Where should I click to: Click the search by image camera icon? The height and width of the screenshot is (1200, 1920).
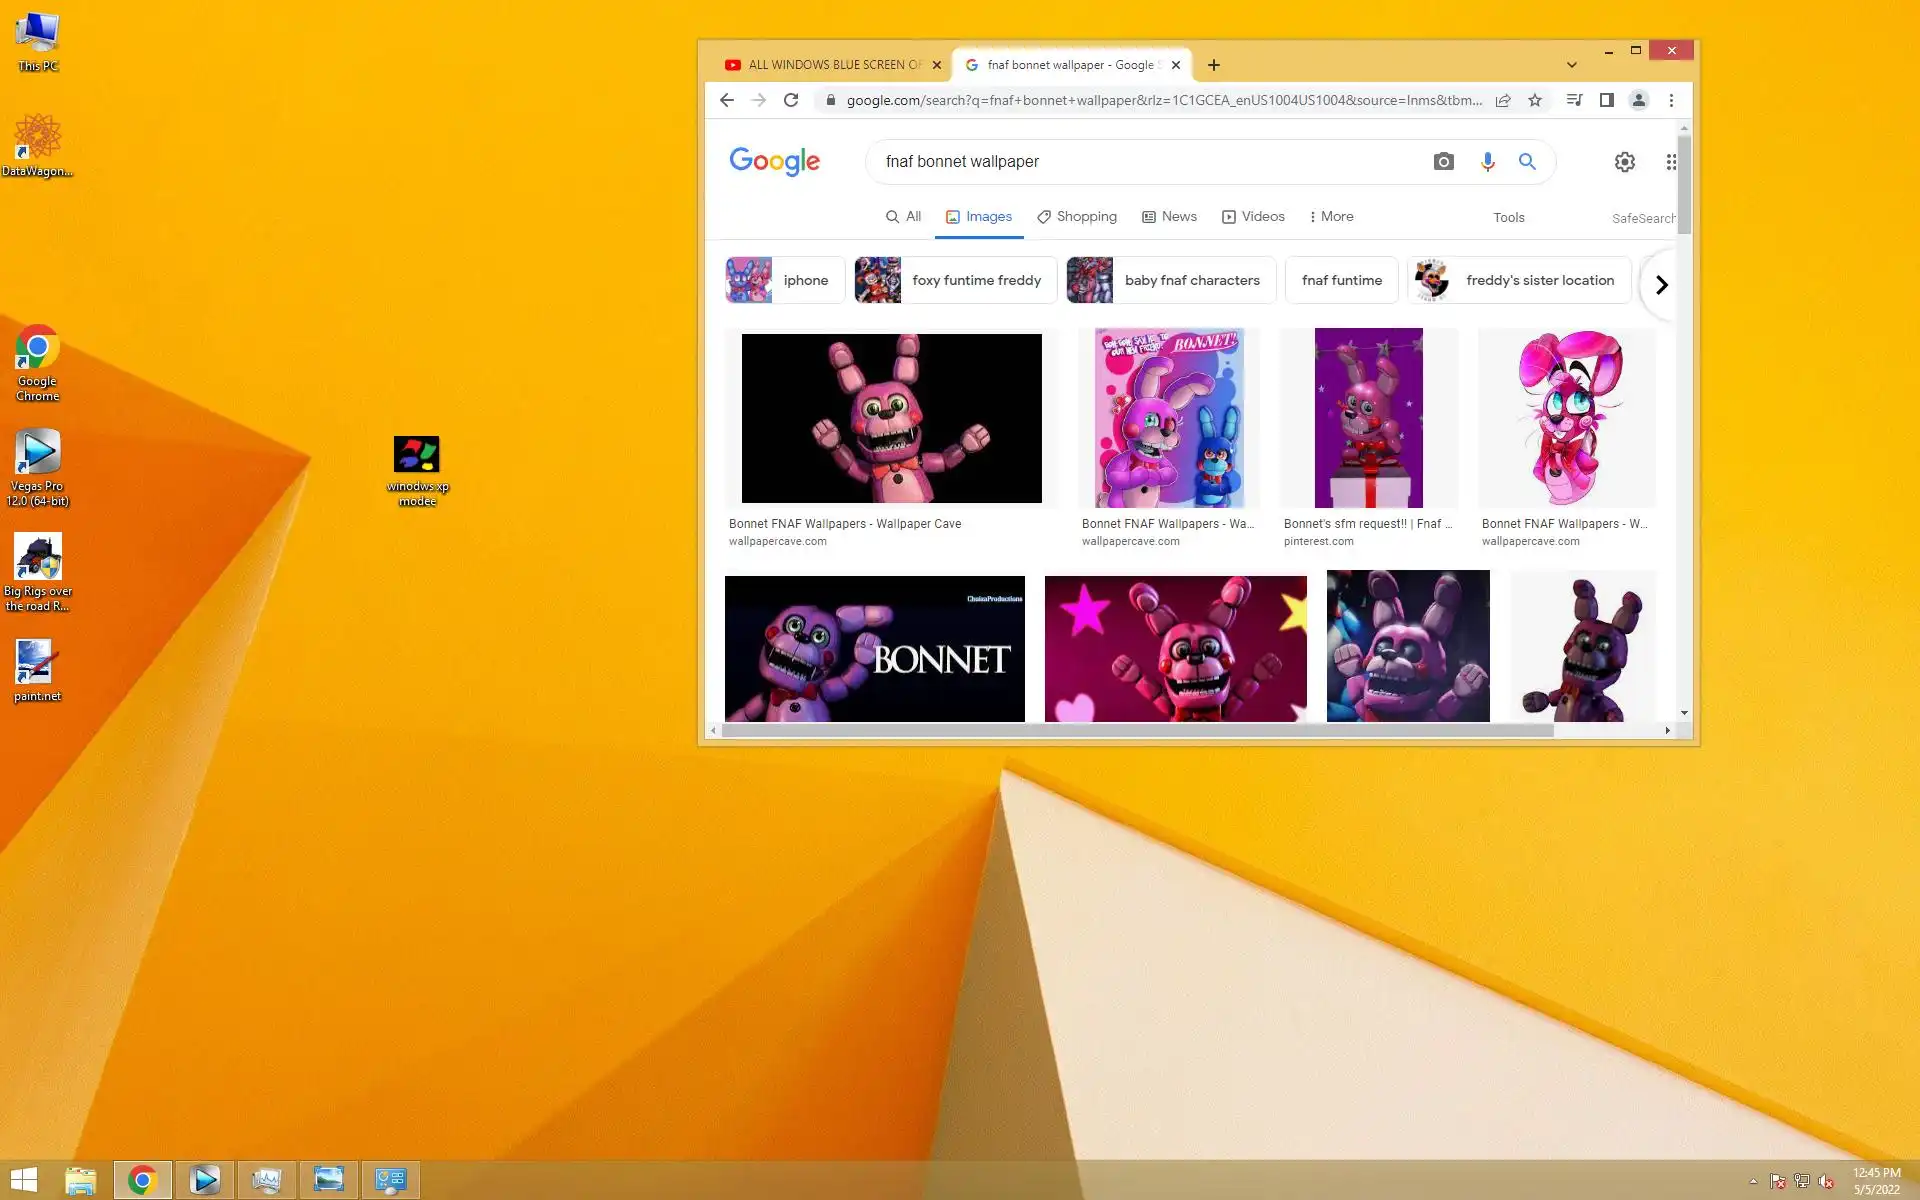tap(1443, 162)
